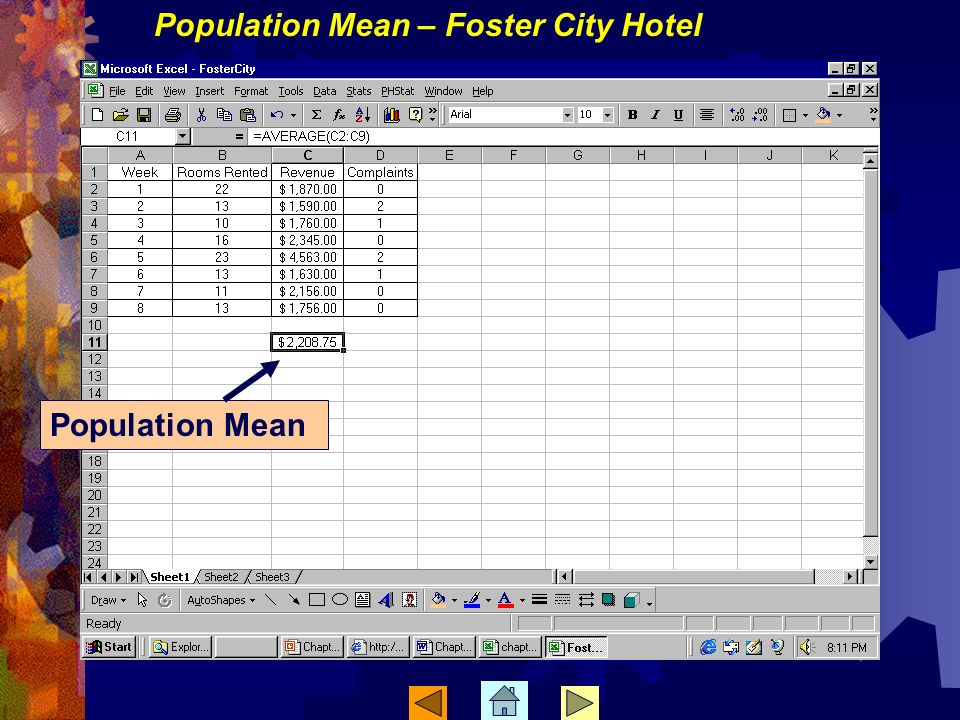Click the Fill Color paint bucket
The width and height of the screenshot is (960, 720).
824,114
